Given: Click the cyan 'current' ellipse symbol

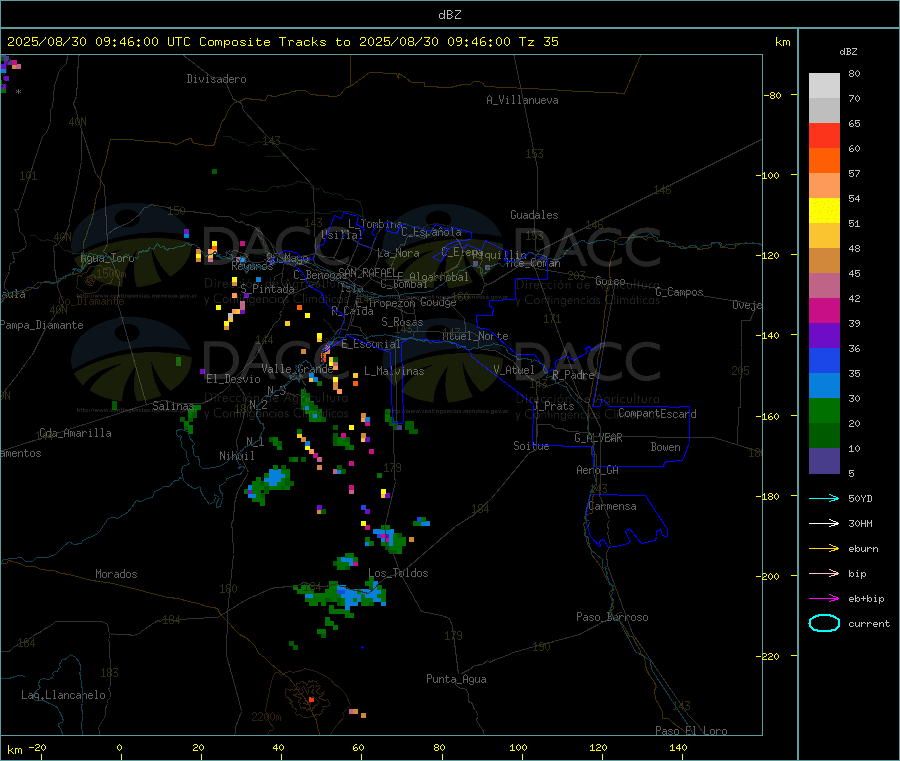Looking at the screenshot, I should 824,623.
